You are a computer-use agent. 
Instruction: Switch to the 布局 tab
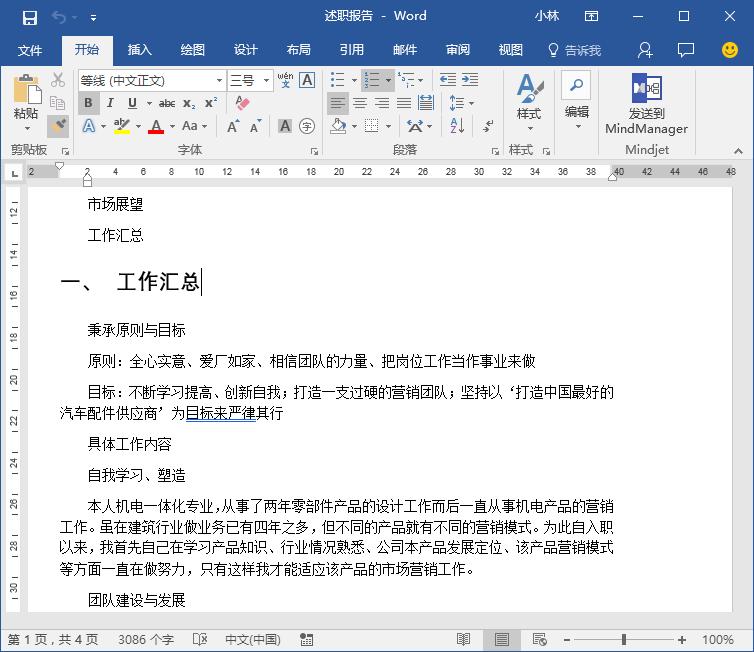point(298,50)
